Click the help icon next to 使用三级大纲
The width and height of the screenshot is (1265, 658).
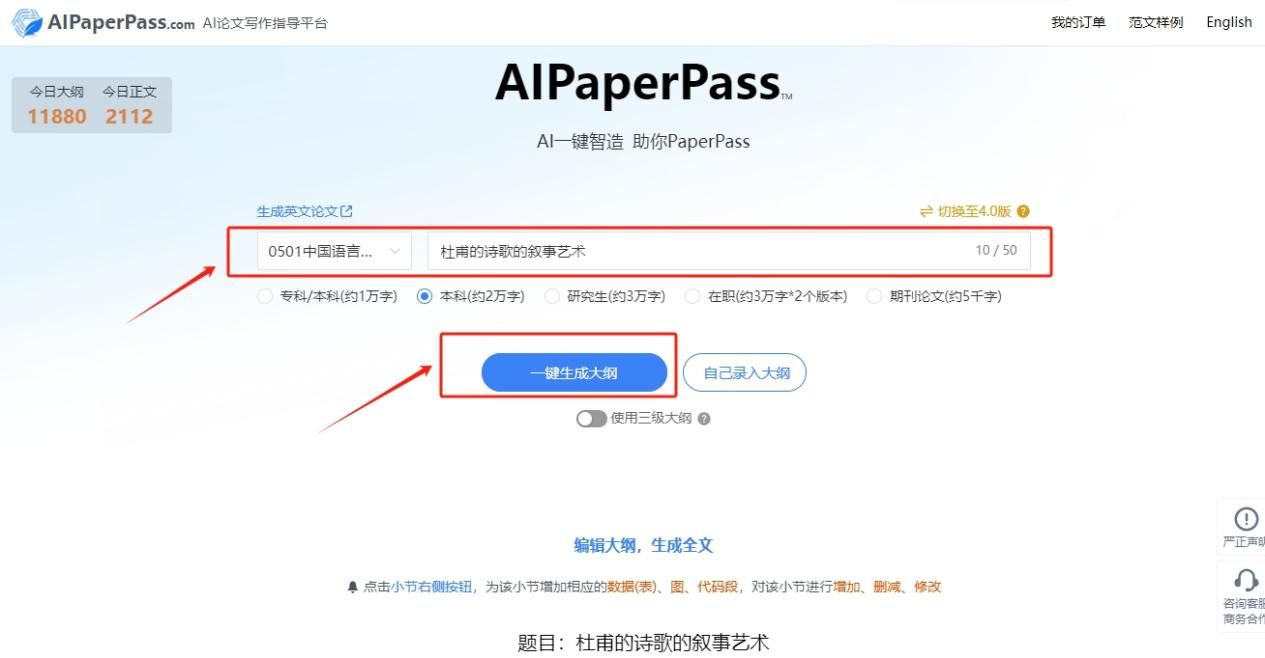(x=704, y=419)
